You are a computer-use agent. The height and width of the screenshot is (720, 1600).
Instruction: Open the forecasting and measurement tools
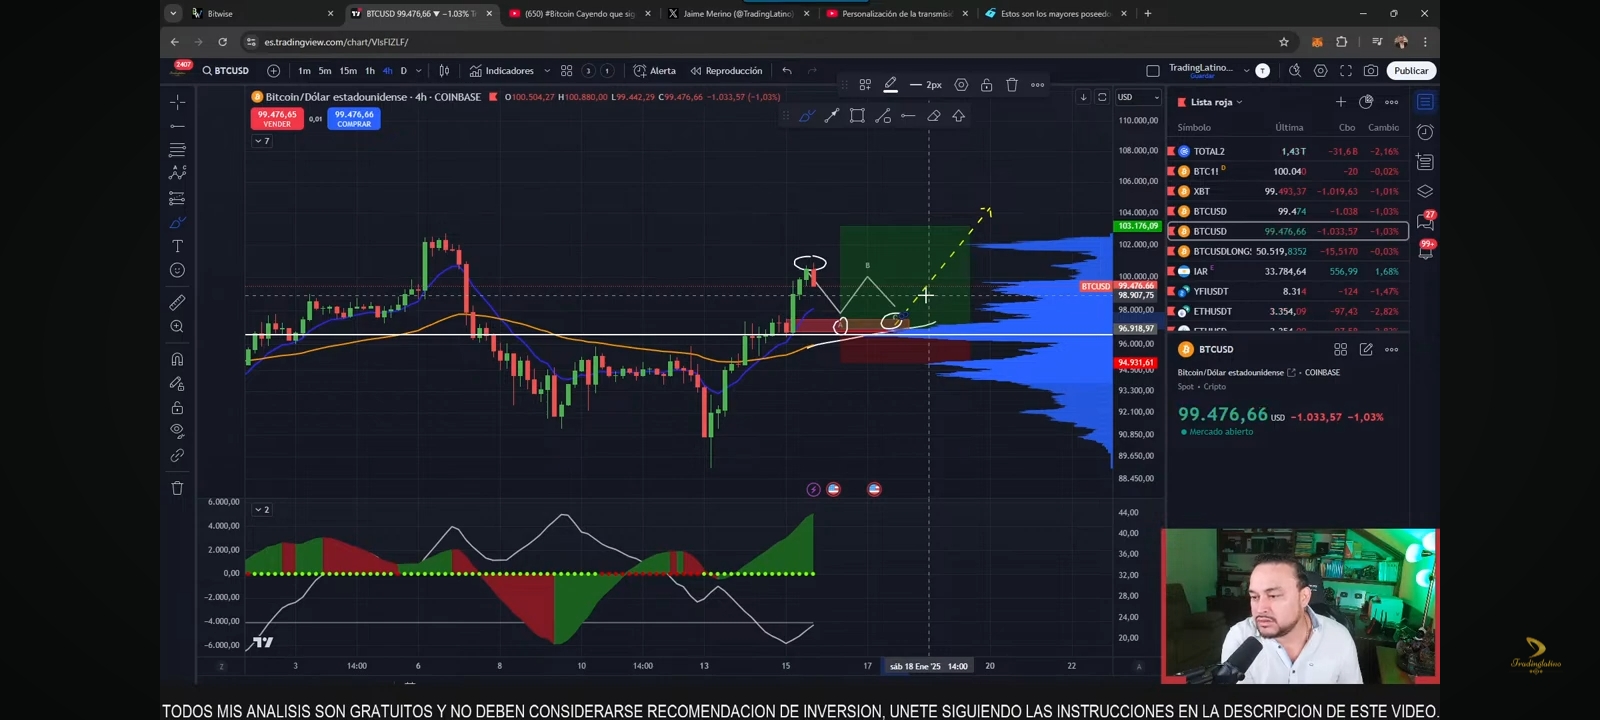[177, 198]
